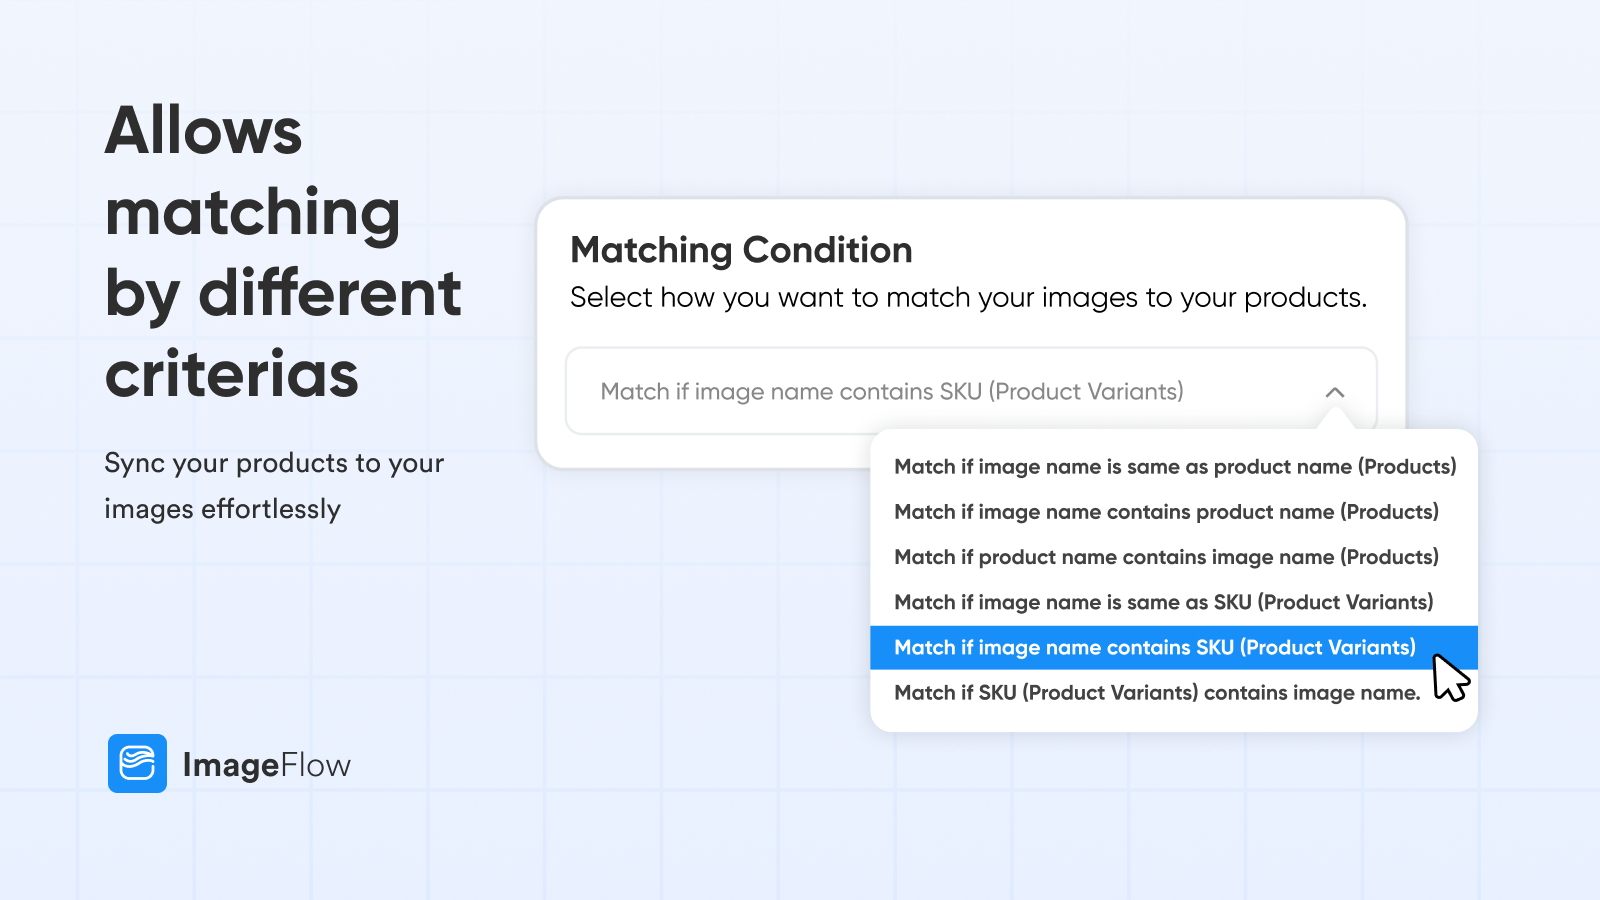
Task: Click the 'Sync your products' subtitle text
Action: coord(273,486)
